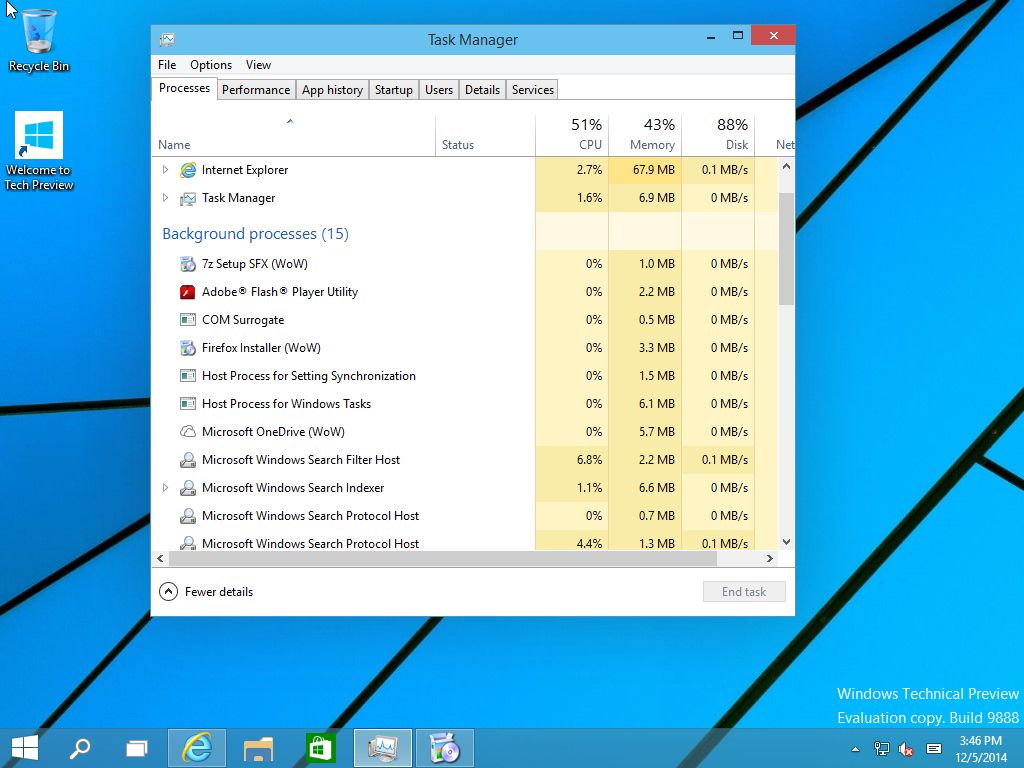Click the horizontal scrollbar left arrow
This screenshot has width=1024, height=768.
[161, 558]
